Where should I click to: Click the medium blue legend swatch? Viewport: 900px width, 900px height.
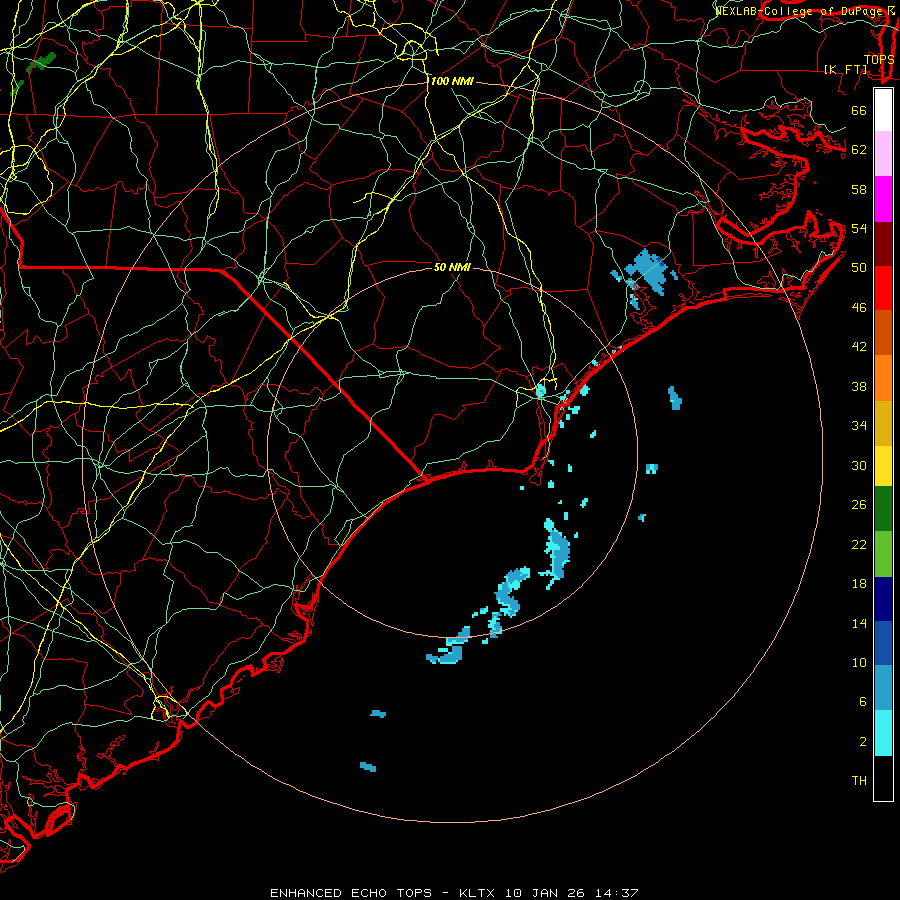(883, 643)
